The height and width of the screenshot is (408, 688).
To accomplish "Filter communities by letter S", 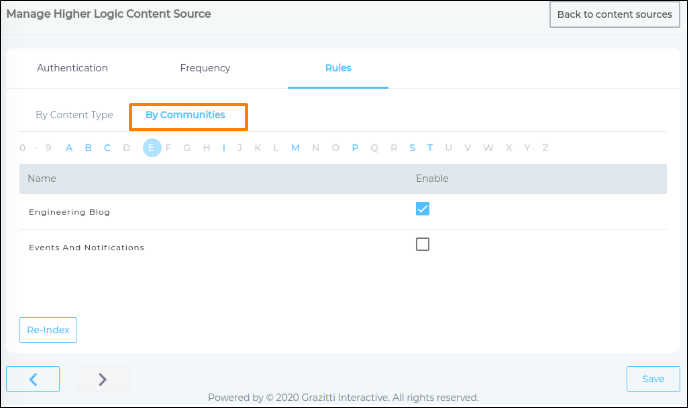I will 412,148.
